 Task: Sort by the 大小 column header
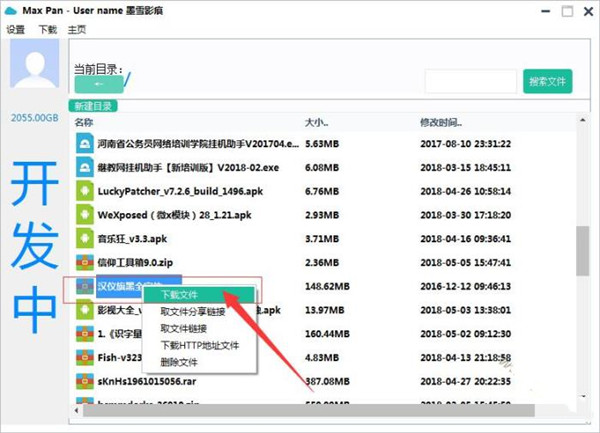[x=316, y=122]
